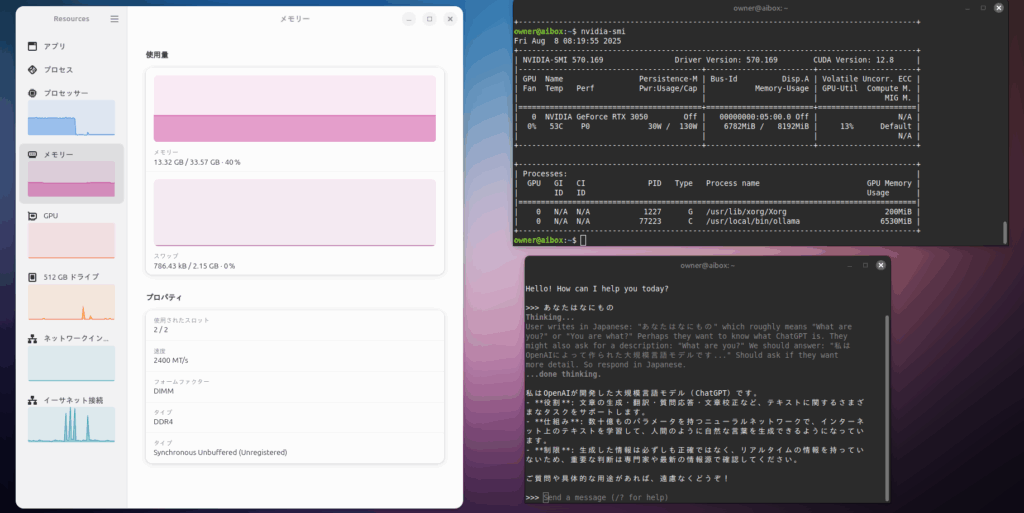The image size is (1024, 513).
Task: Click the プロセス icon in sidebar
Action: (33, 70)
